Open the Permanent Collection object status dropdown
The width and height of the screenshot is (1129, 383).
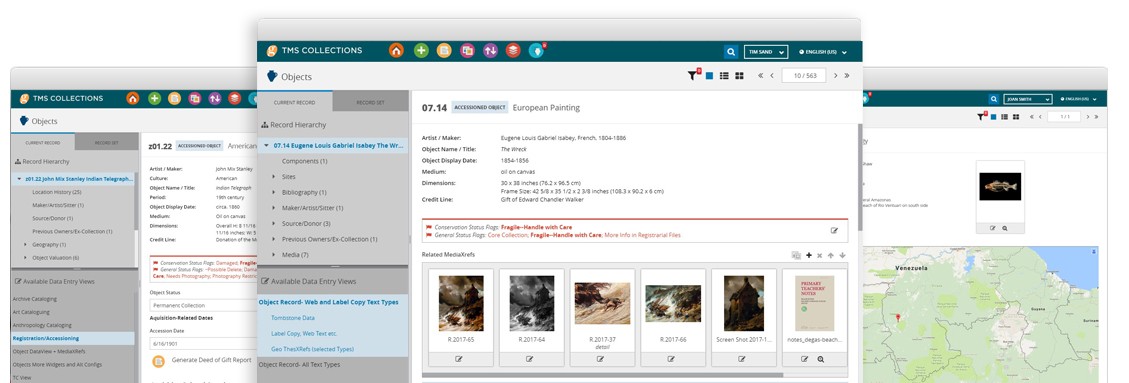[x=203, y=305]
